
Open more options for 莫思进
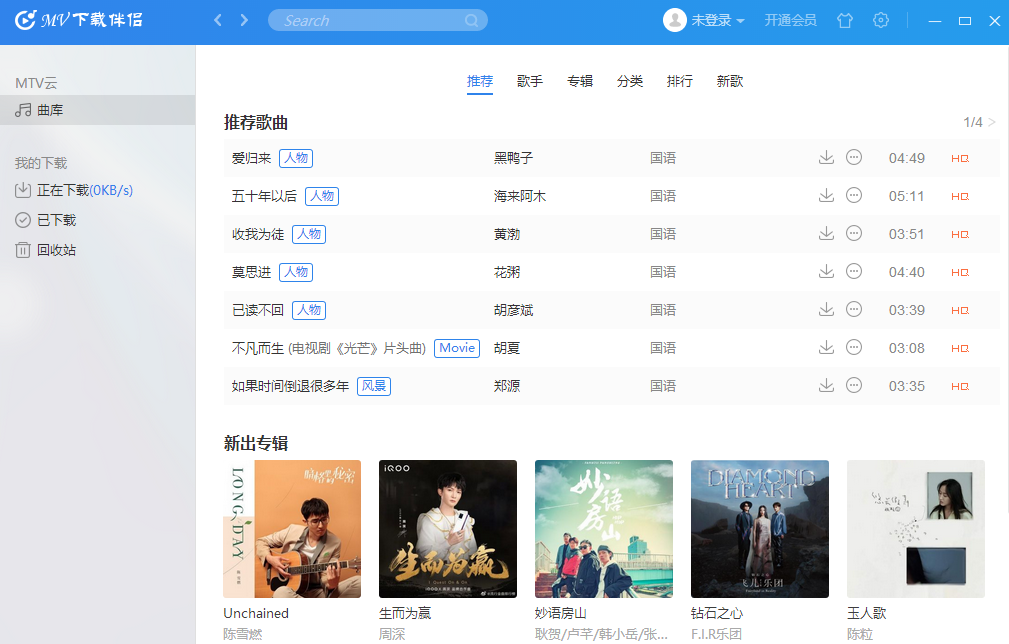coord(854,271)
